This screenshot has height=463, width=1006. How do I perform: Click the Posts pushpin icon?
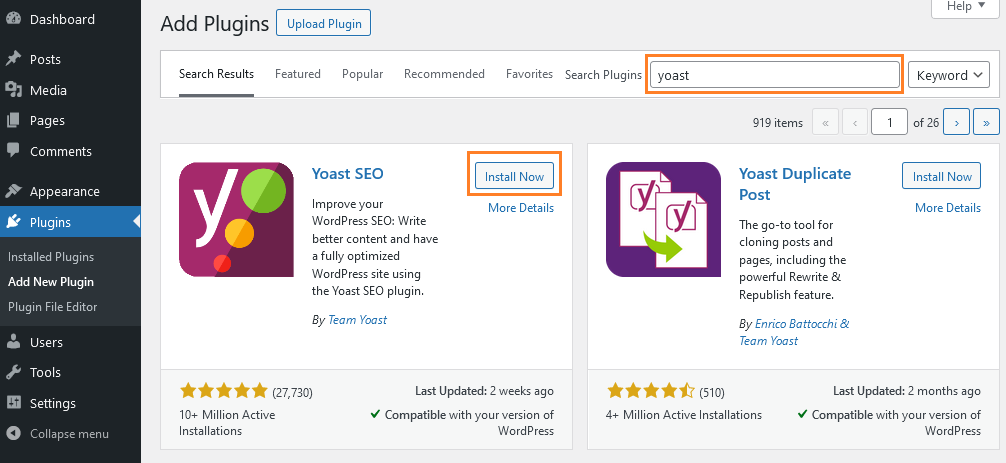click(x=13, y=59)
